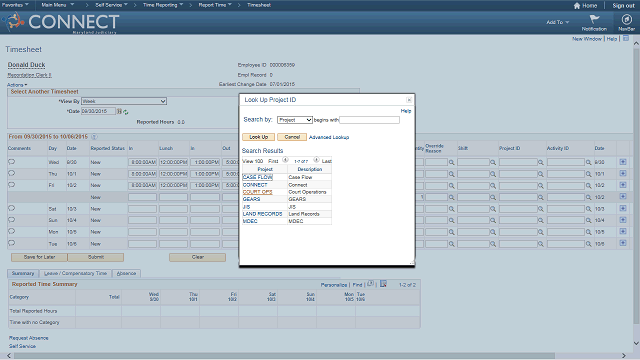Click the begins with search input field
Viewport: 640px width, 360px height.
point(369,120)
